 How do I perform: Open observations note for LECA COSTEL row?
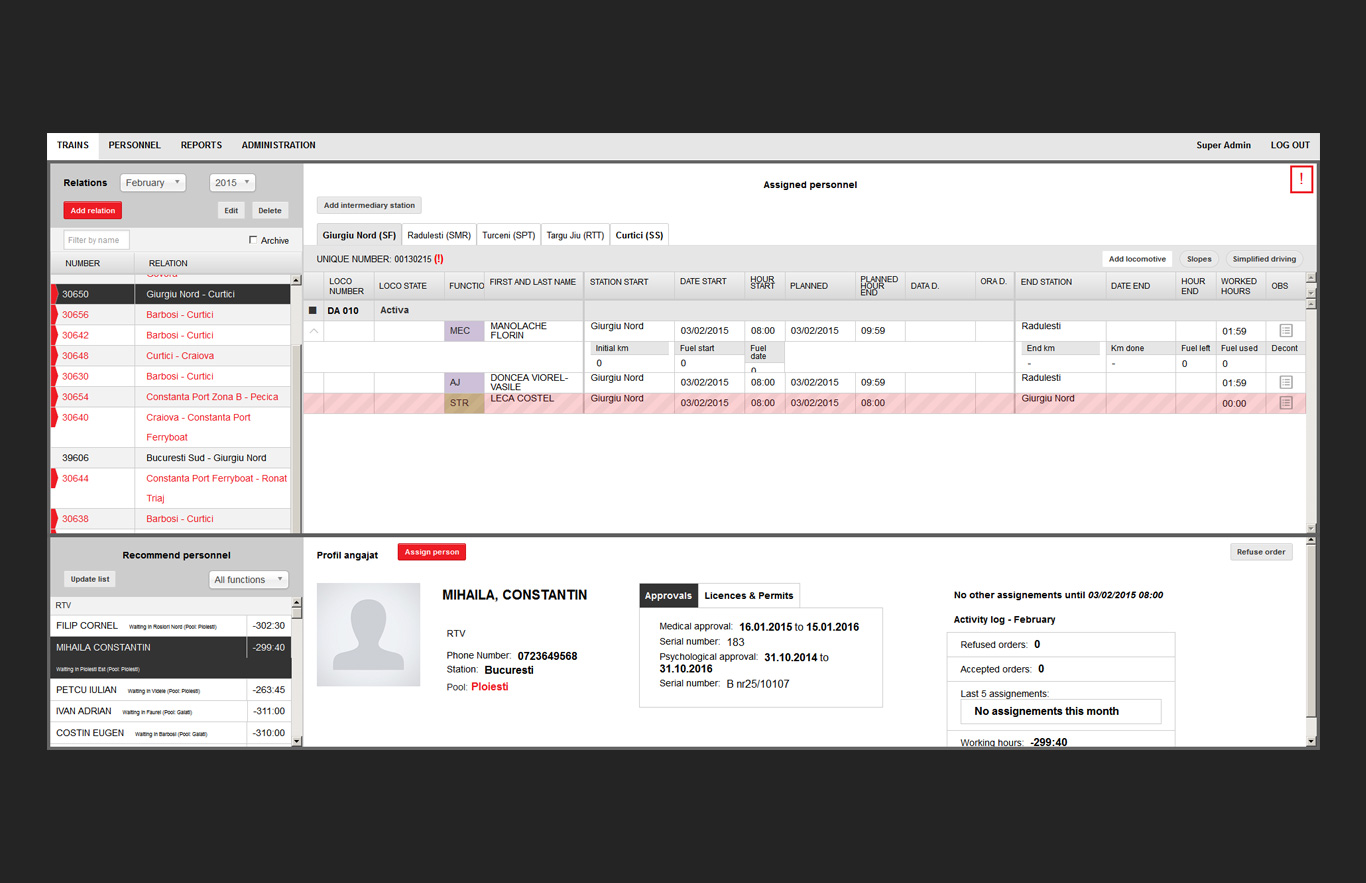tap(1286, 402)
